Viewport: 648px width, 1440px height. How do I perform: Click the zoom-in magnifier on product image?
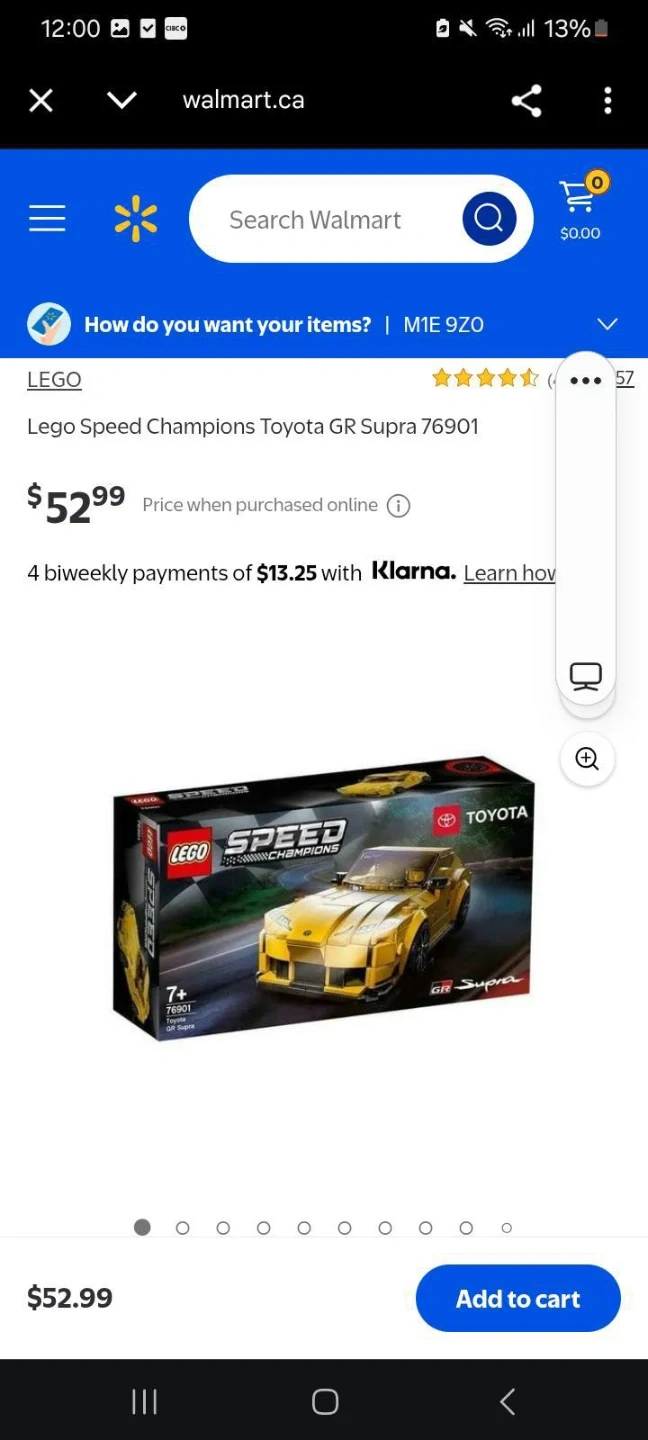pyautogui.click(x=587, y=759)
